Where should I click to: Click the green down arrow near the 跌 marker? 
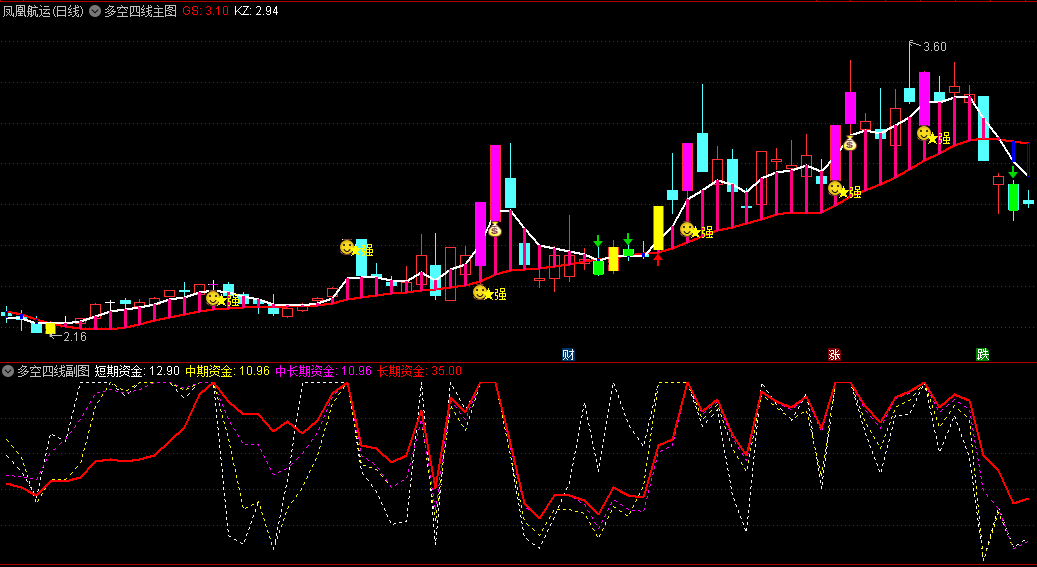pyautogui.click(x=1013, y=173)
